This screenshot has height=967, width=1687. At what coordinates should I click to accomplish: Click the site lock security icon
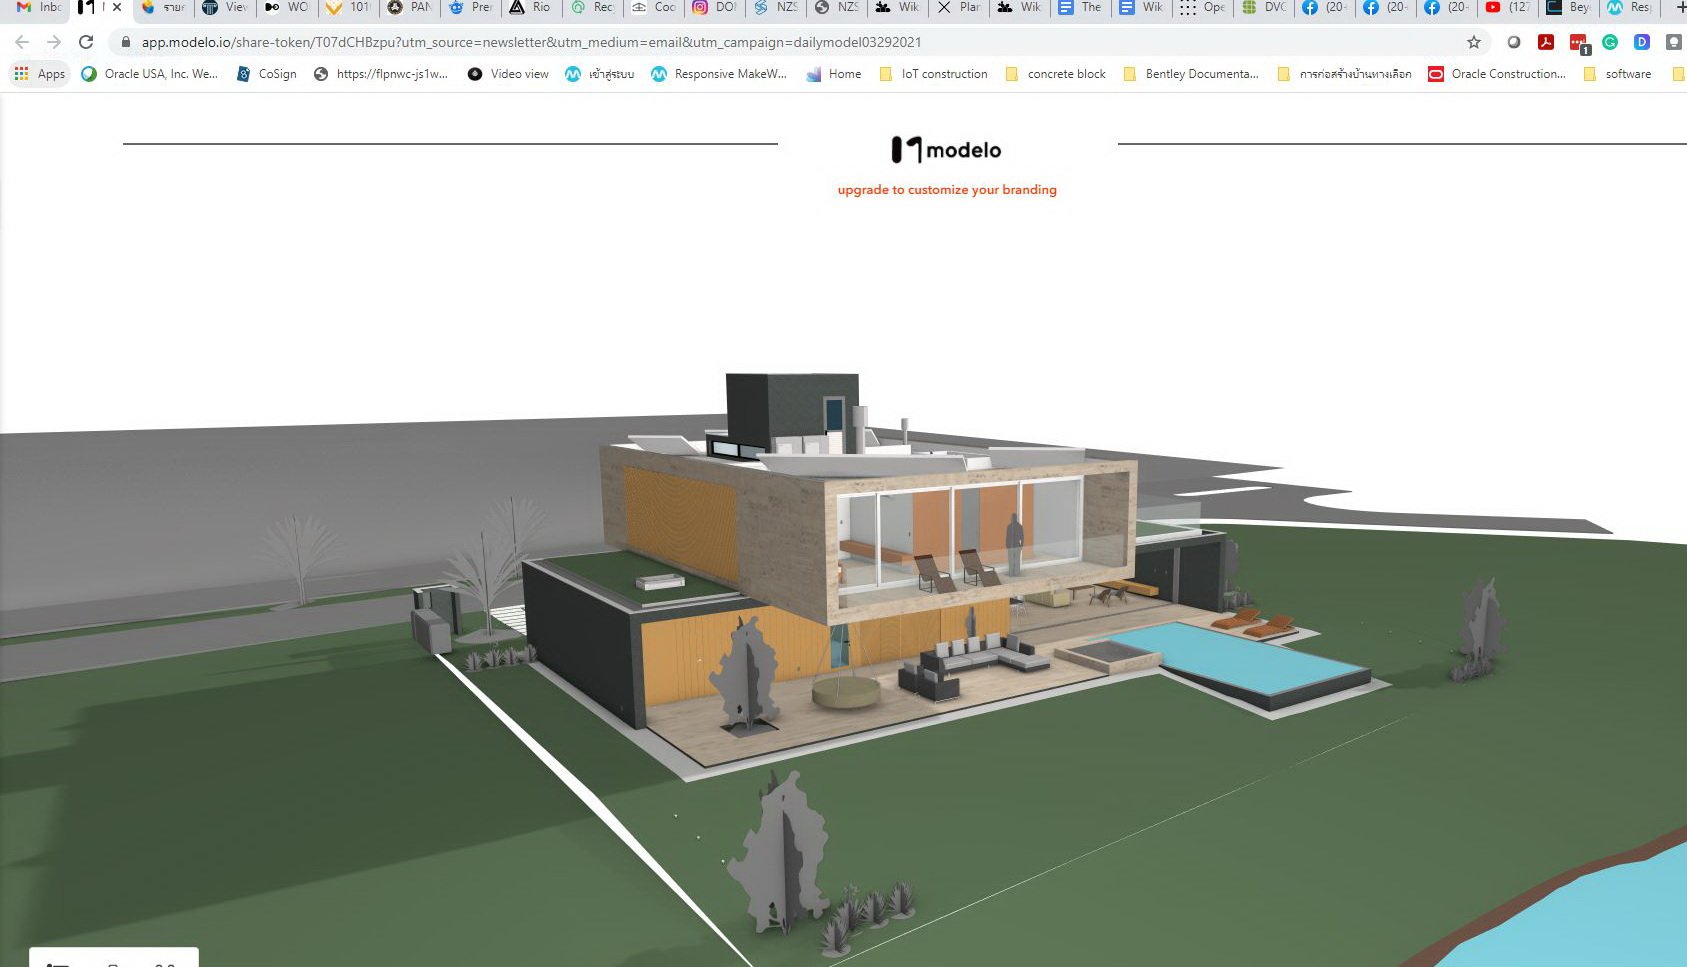(x=126, y=42)
